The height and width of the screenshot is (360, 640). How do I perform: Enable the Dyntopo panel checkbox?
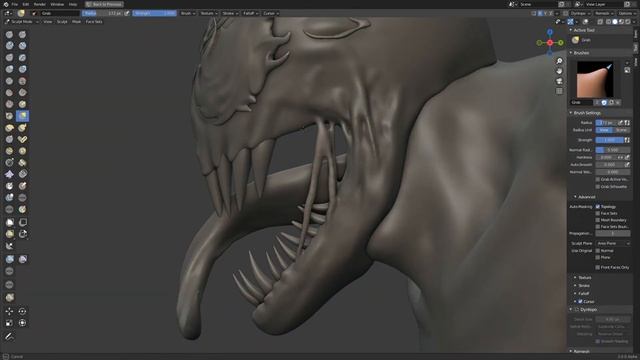click(x=577, y=309)
